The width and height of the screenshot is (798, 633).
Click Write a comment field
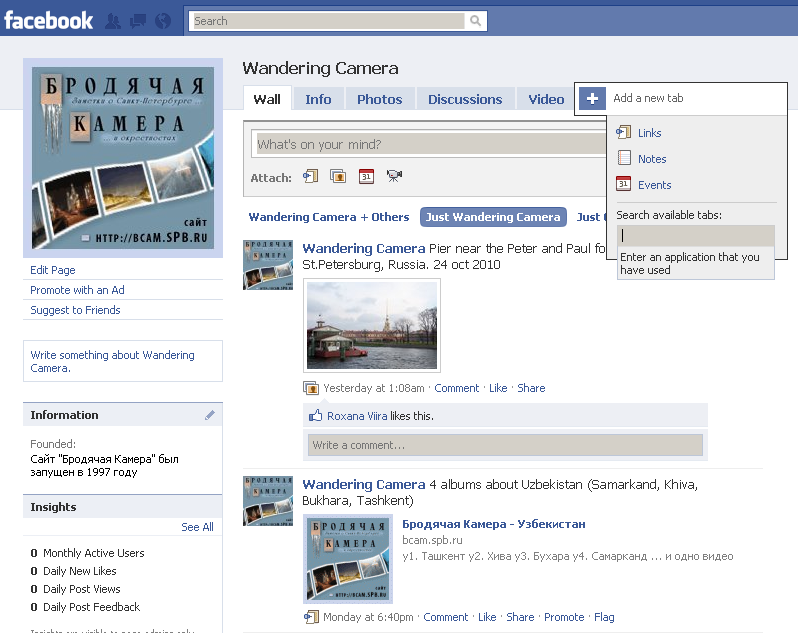click(505, 445)
